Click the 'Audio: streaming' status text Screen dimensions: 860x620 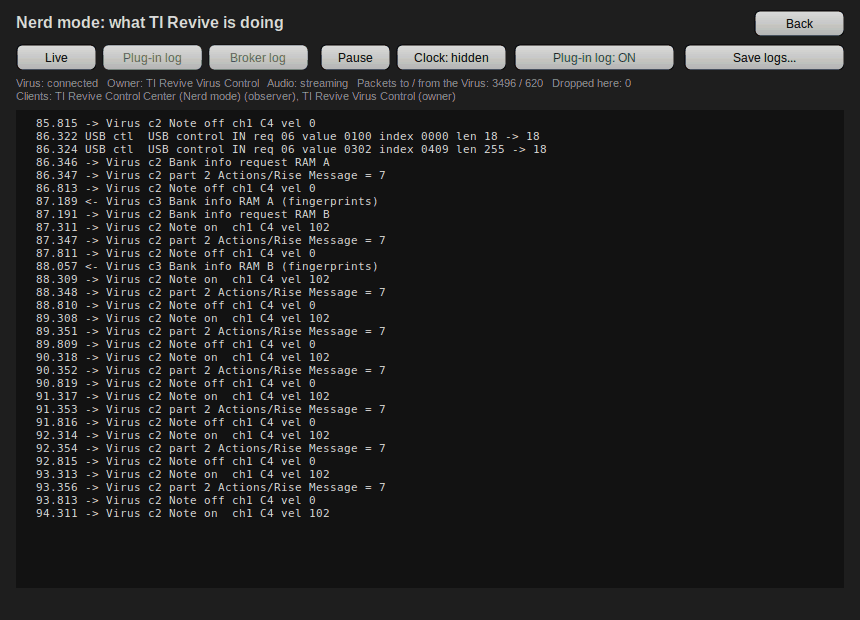coord(308,83)
